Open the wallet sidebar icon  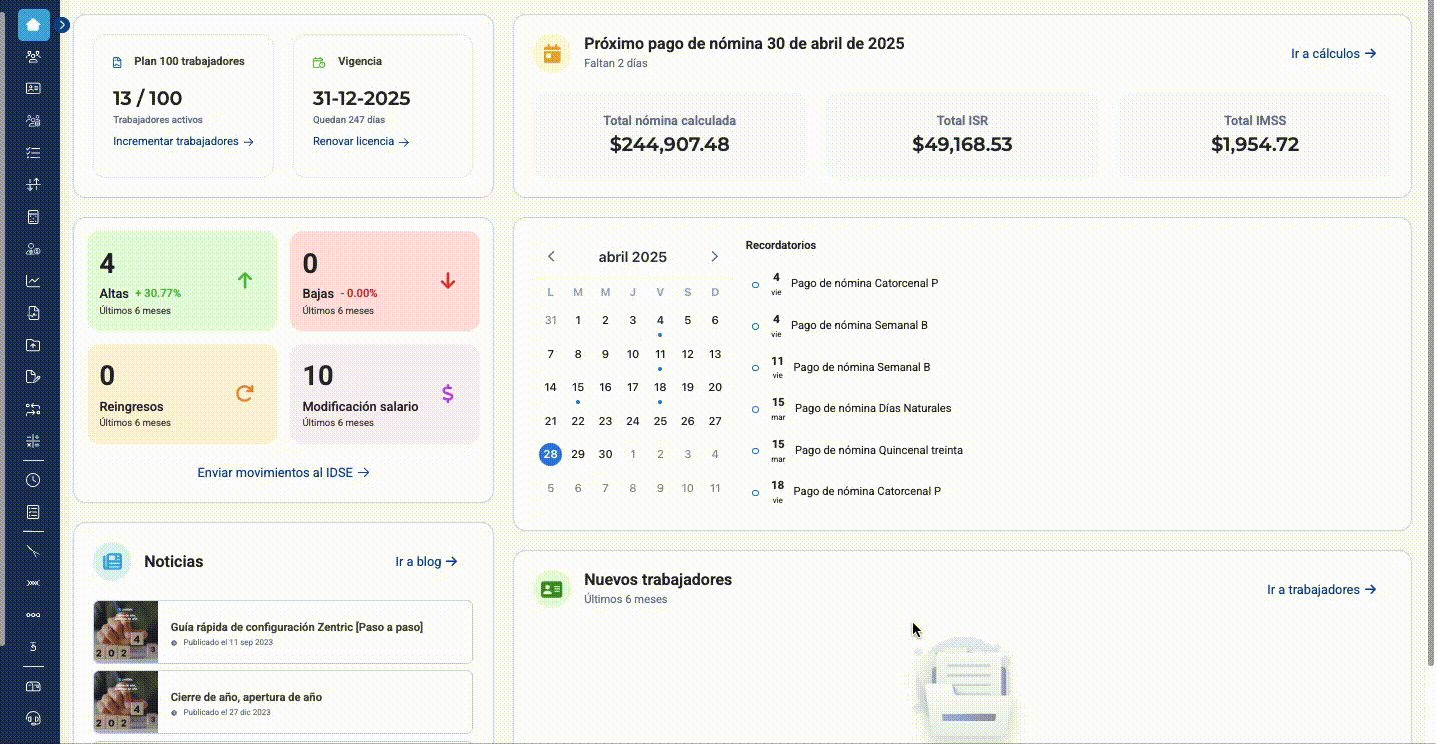click(x=33, y=686)
